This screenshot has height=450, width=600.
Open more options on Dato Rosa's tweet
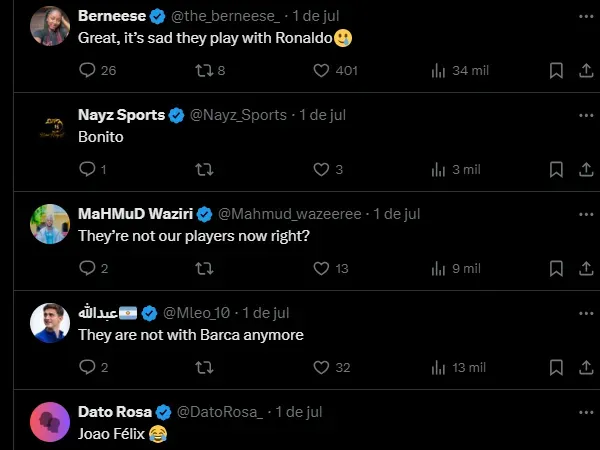point(584,411)
